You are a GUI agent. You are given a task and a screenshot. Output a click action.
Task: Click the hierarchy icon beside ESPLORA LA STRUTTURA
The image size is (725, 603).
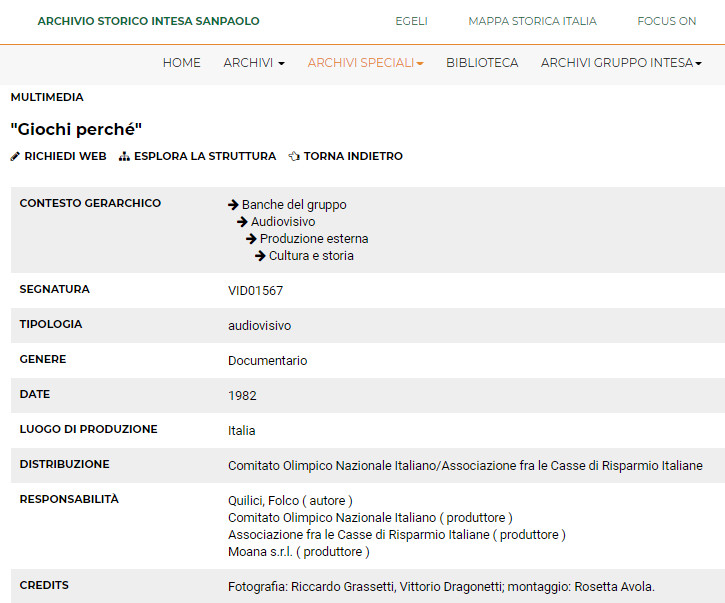click(x=124, y=157)
